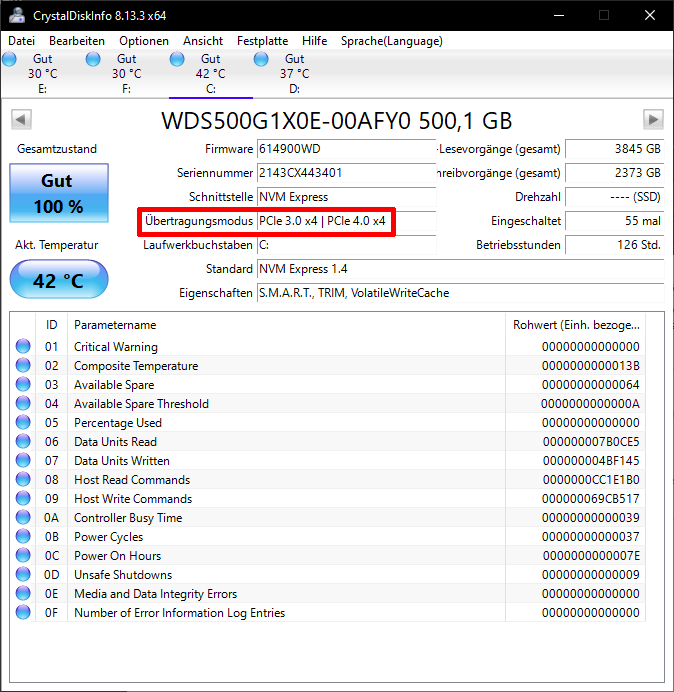
Task: Click status orb for Media and Data Integrity Errors
Action: [23, 593]
